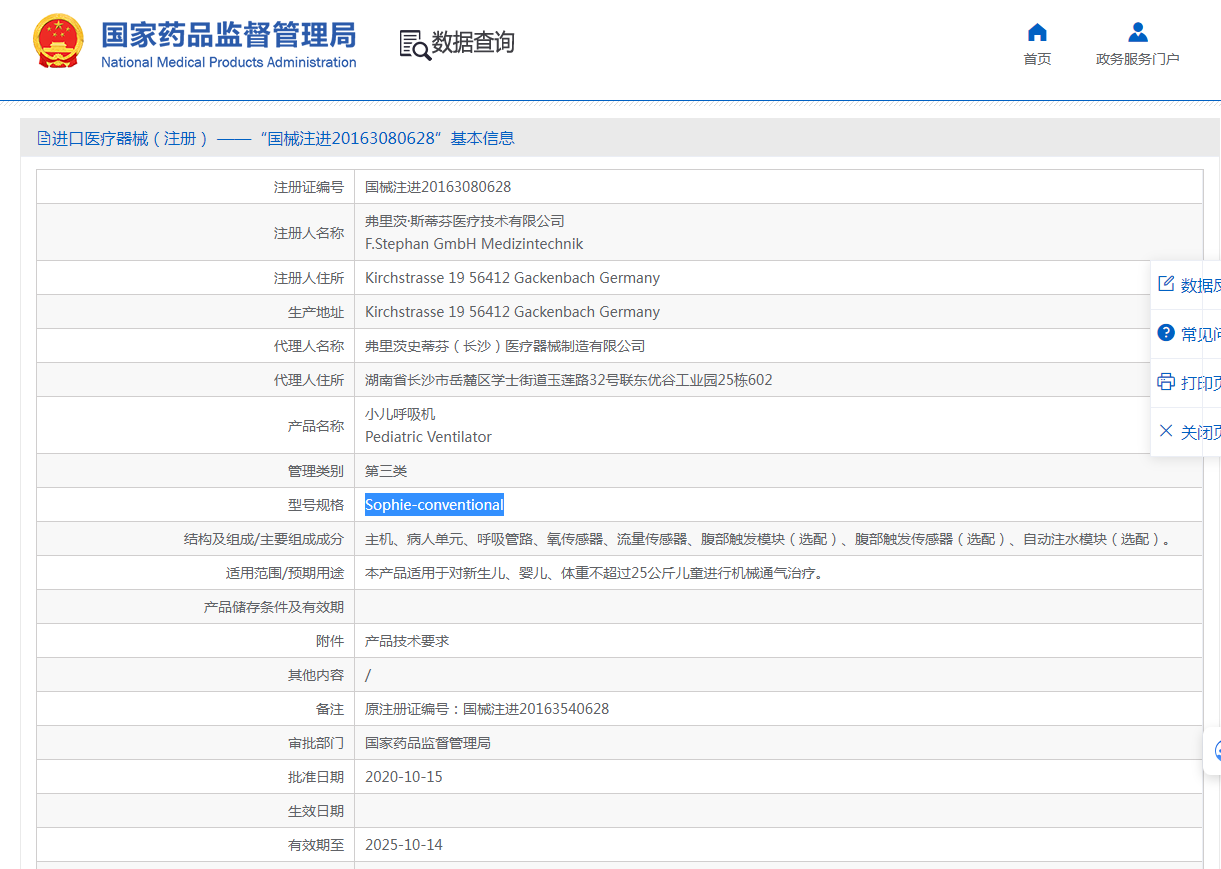Viewport: 1221px width, 869px height.
Task: Click the 审批部门 row label
Action: pyautogui.click(x=316, y=743)
